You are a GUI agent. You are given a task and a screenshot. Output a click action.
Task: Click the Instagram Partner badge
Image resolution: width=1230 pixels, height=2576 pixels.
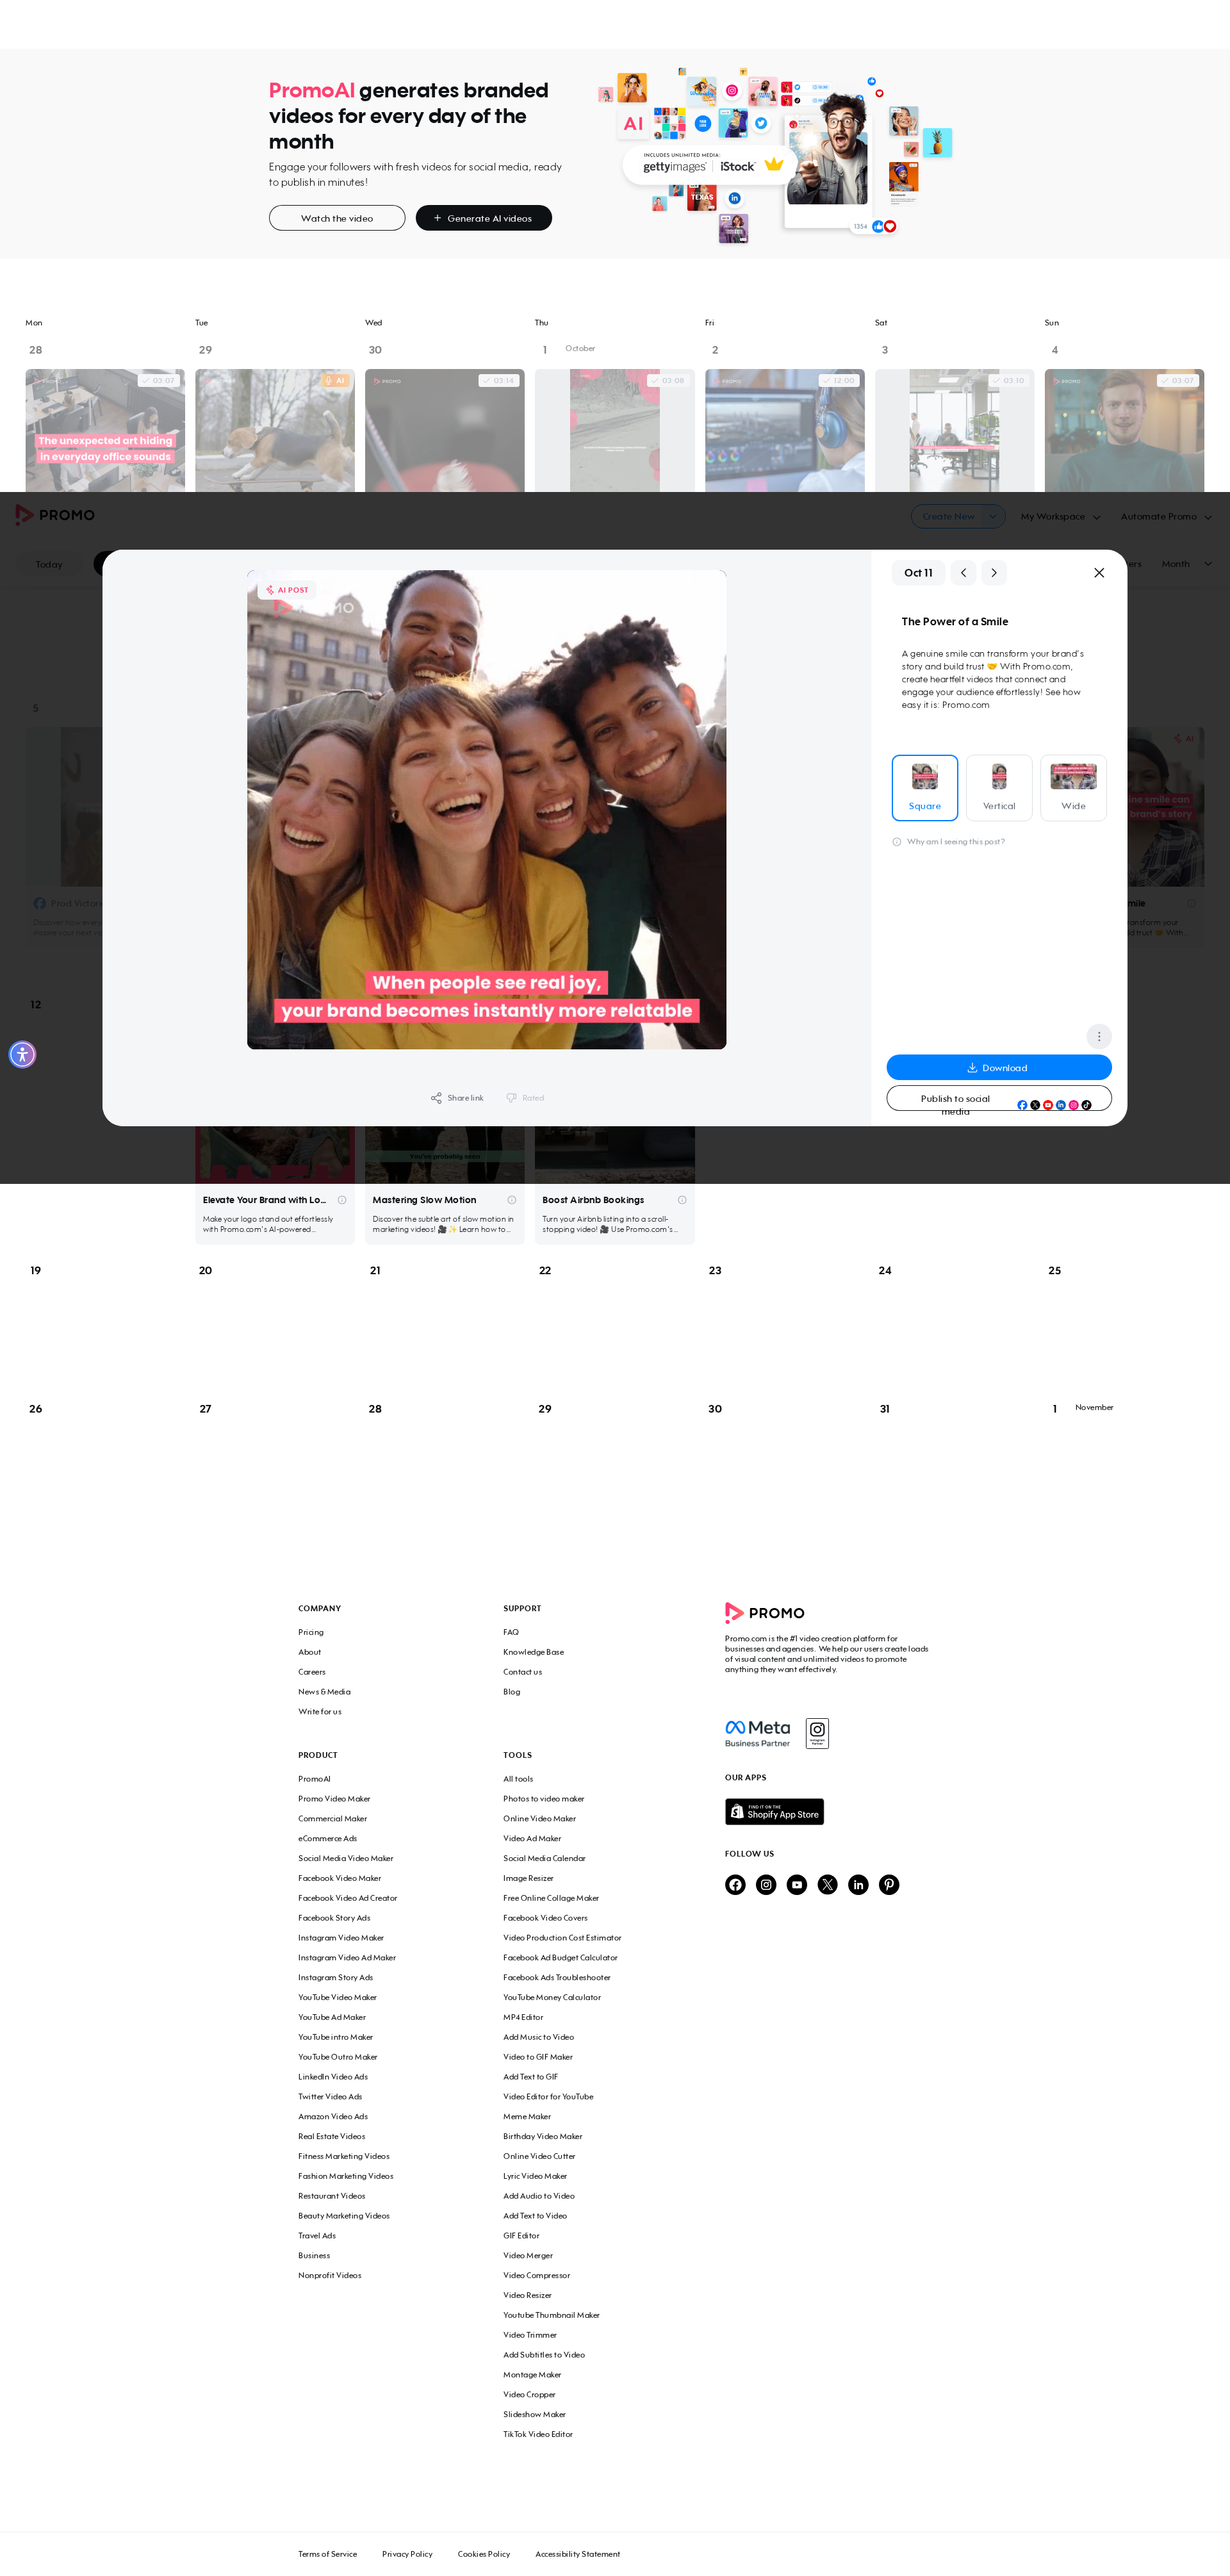pyautogui.click(x=817, y=1733)
